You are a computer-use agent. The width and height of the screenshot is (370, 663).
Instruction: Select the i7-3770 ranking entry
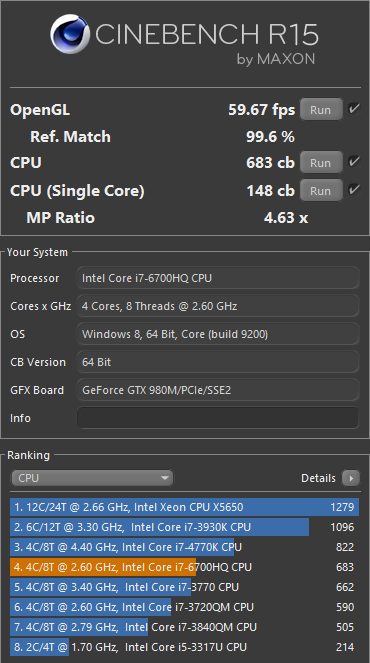pos(185,587)
